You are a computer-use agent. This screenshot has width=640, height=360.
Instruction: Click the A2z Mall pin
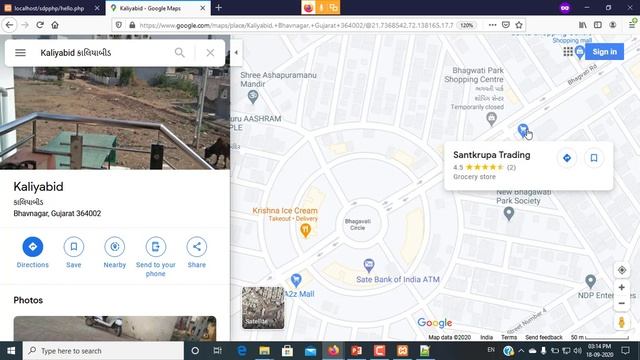(x=296, y=280)
